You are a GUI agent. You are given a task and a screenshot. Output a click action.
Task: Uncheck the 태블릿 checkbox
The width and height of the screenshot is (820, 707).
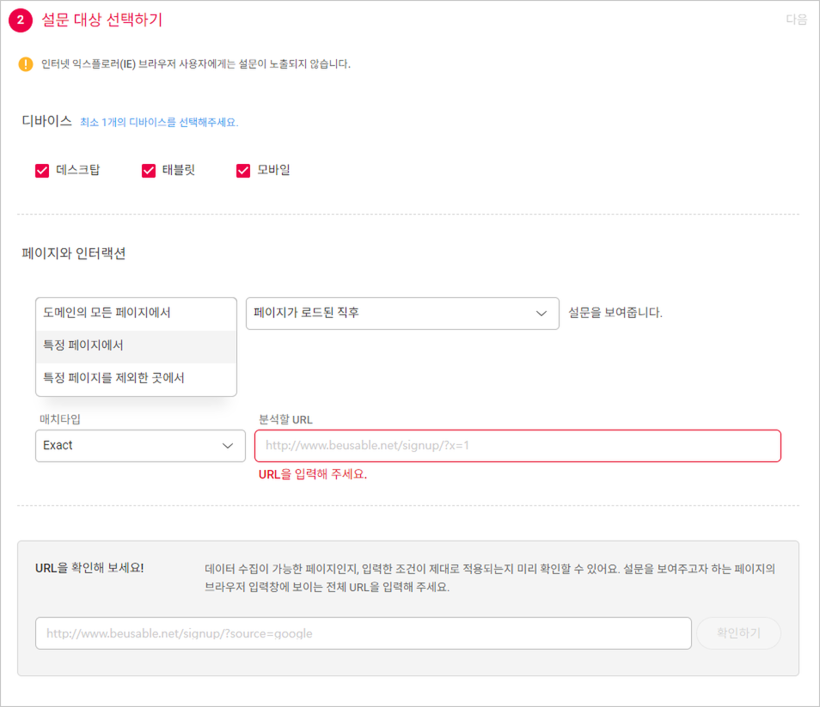tap(149, 170)
